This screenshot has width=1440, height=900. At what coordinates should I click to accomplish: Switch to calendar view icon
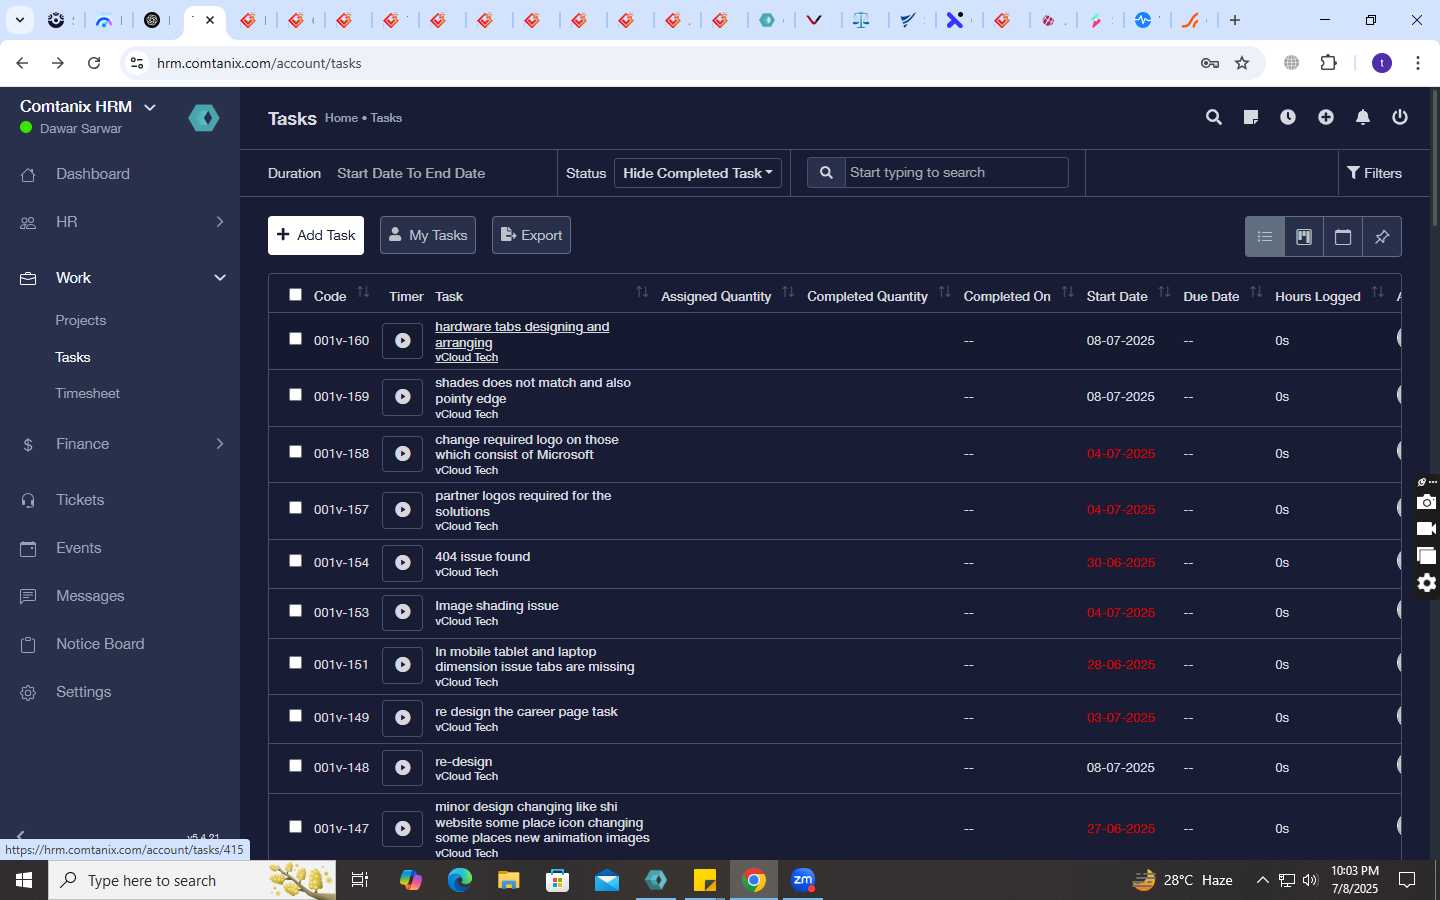[1343, 237]
